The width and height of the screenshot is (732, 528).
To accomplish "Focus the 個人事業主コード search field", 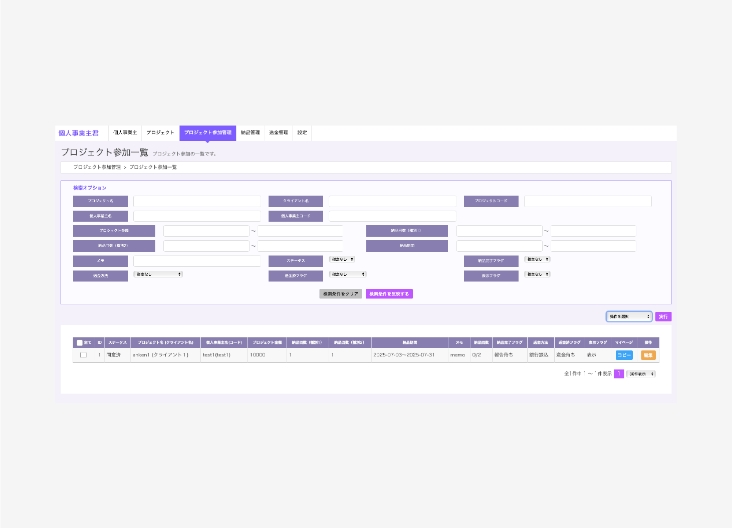I will pos(392,216).
